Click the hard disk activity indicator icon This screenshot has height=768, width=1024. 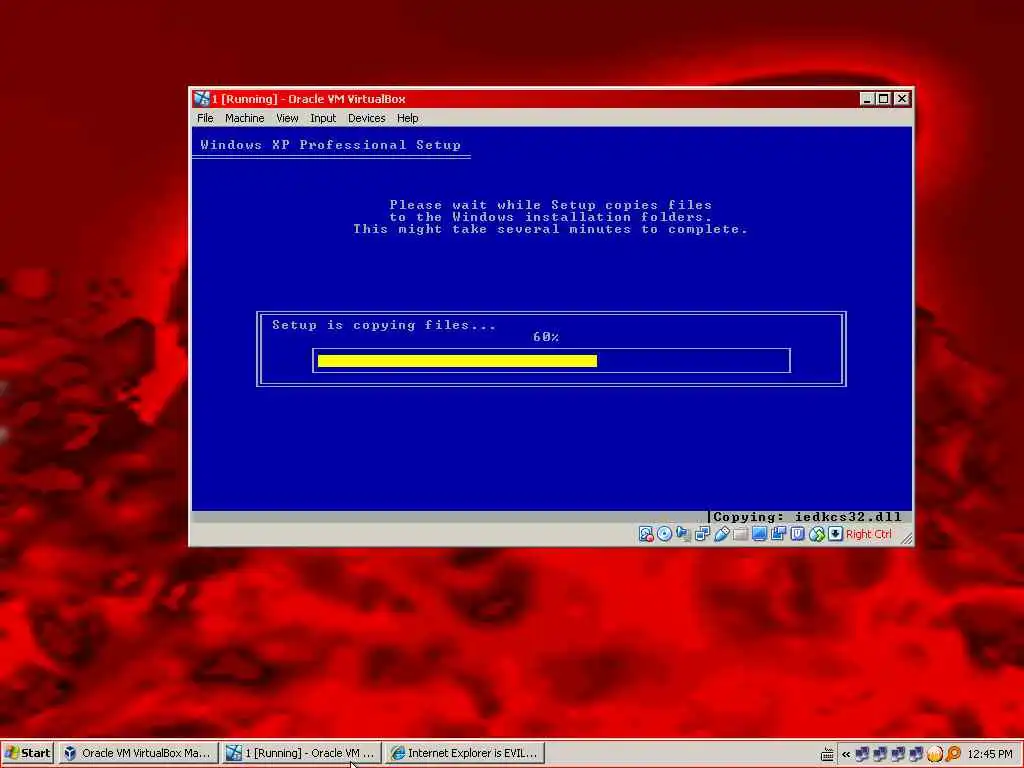pyautogui.click(x=645, y=534)
